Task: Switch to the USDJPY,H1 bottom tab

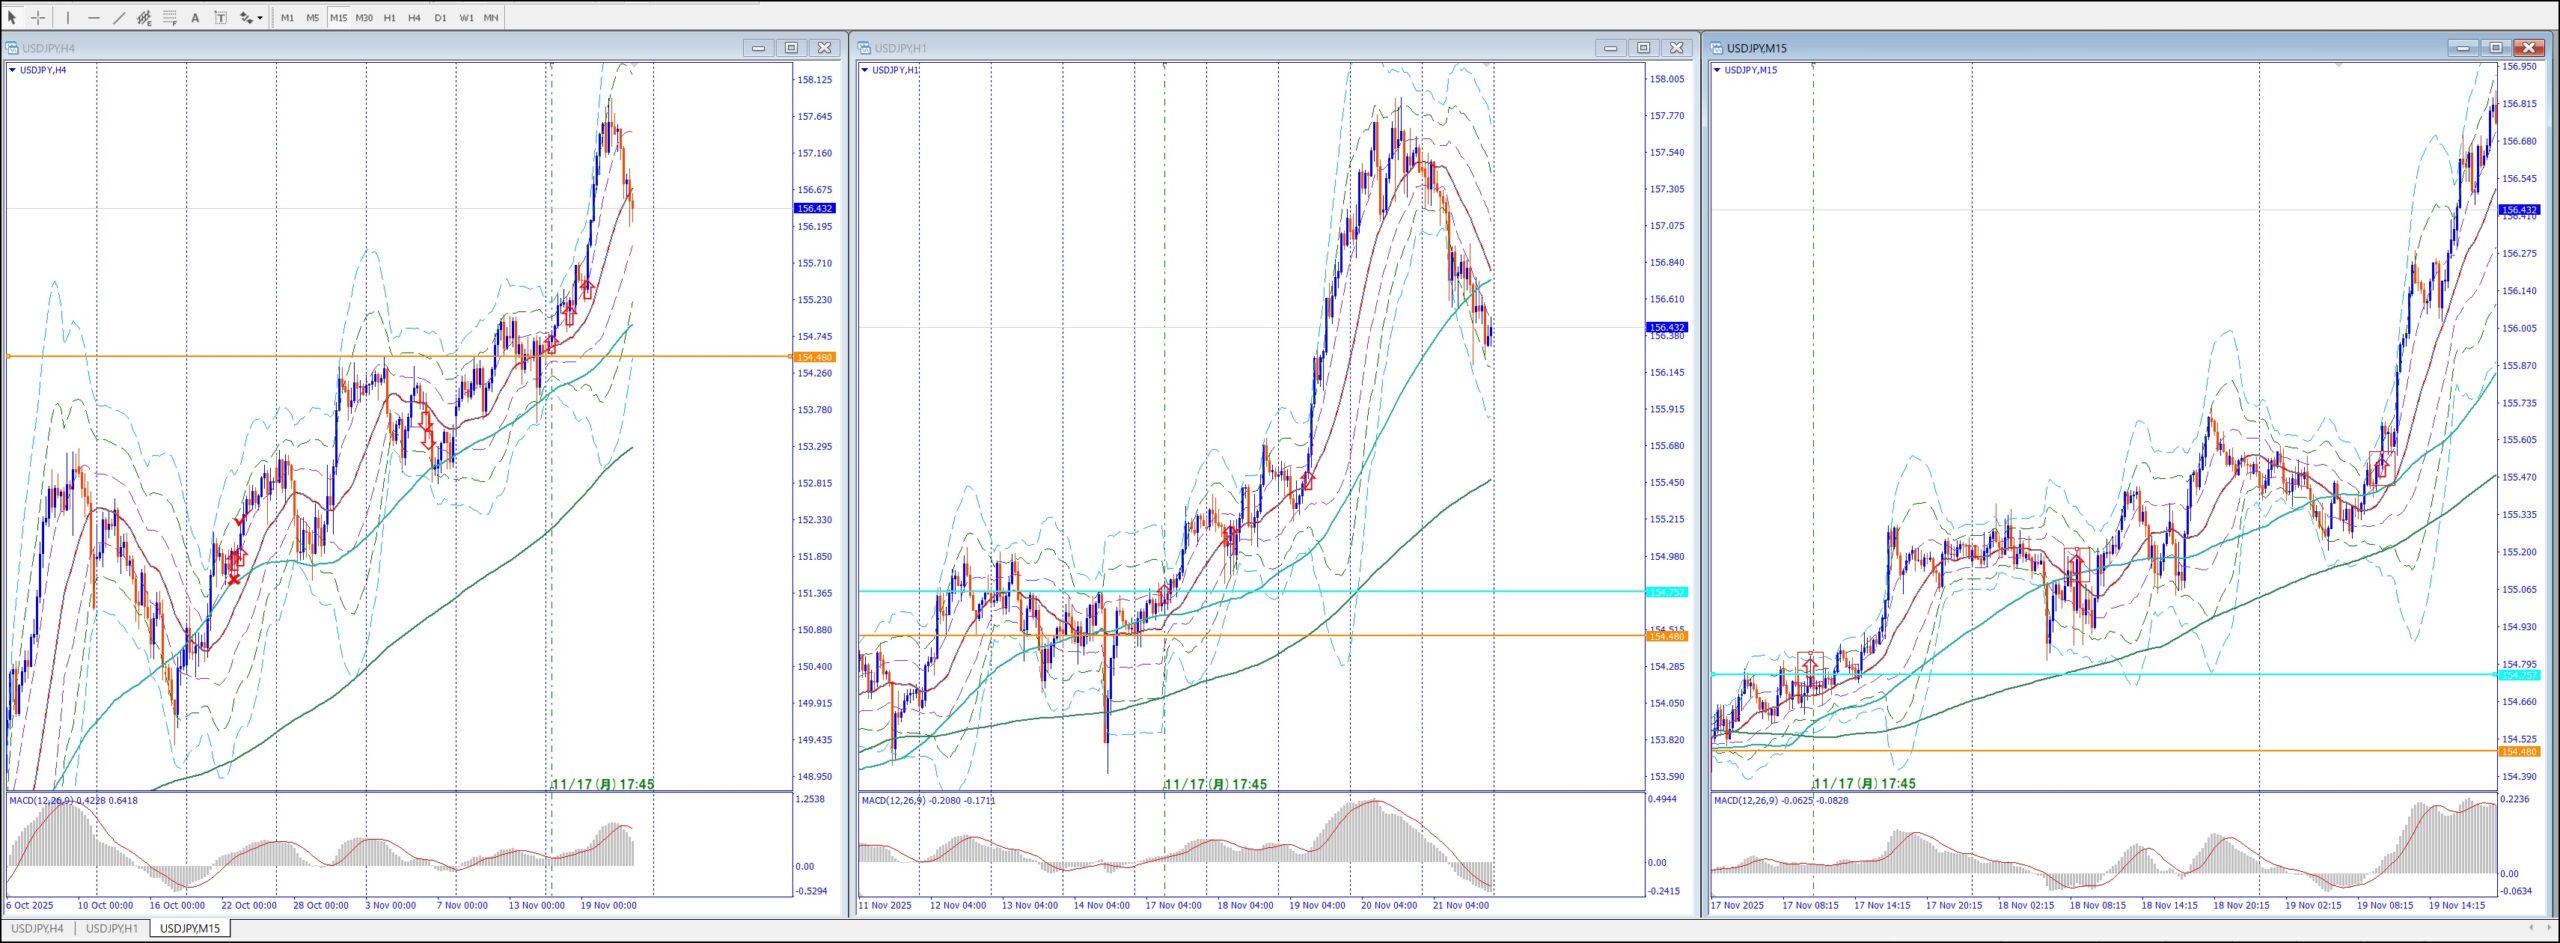Action: pos(112,928)
